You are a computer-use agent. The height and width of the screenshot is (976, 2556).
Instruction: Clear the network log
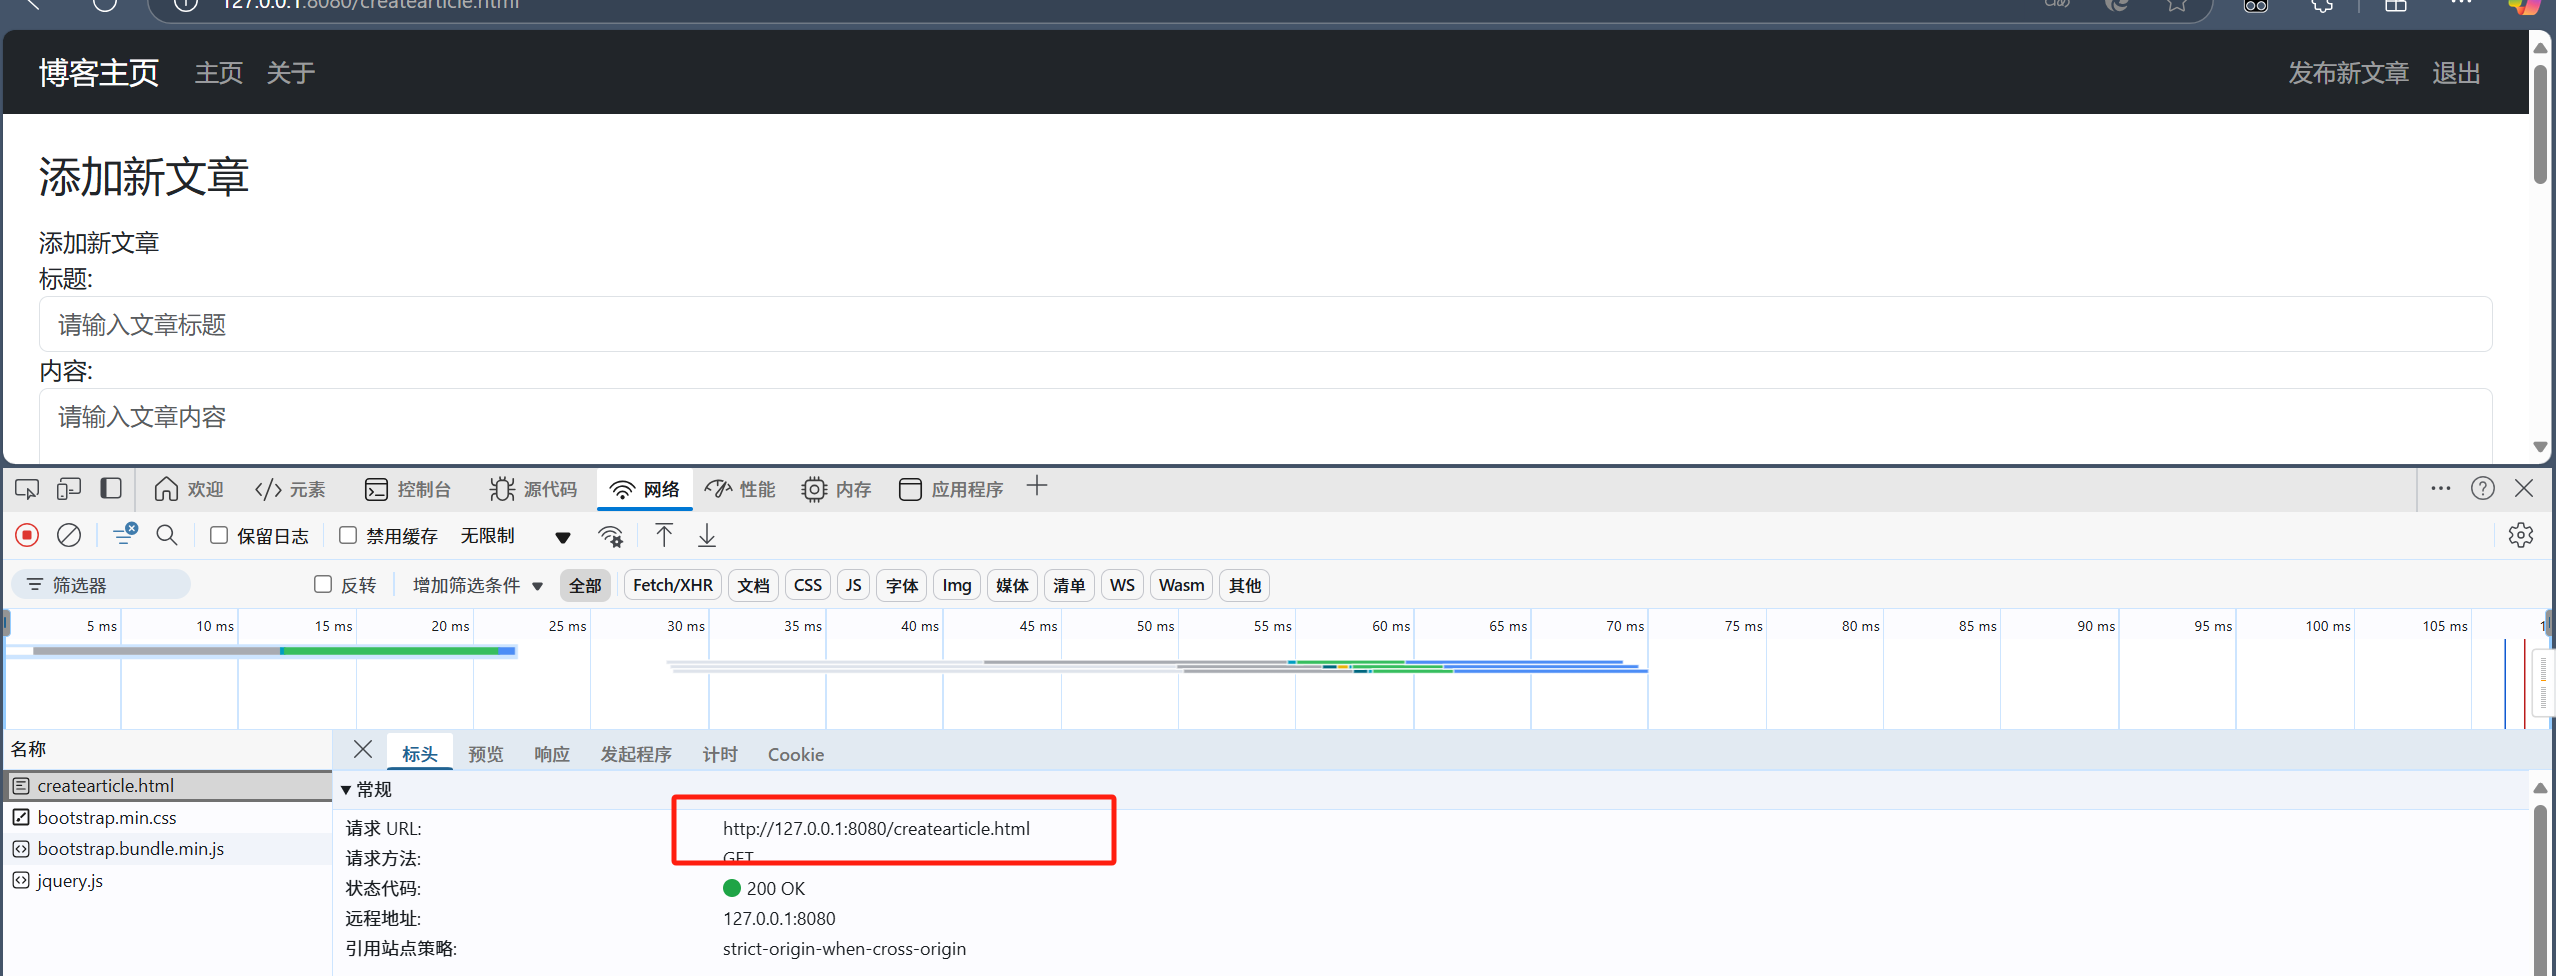(x=69, y=536)
